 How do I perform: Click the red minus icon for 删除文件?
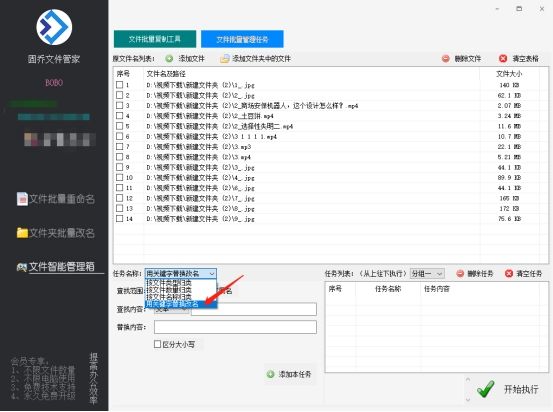446,59
